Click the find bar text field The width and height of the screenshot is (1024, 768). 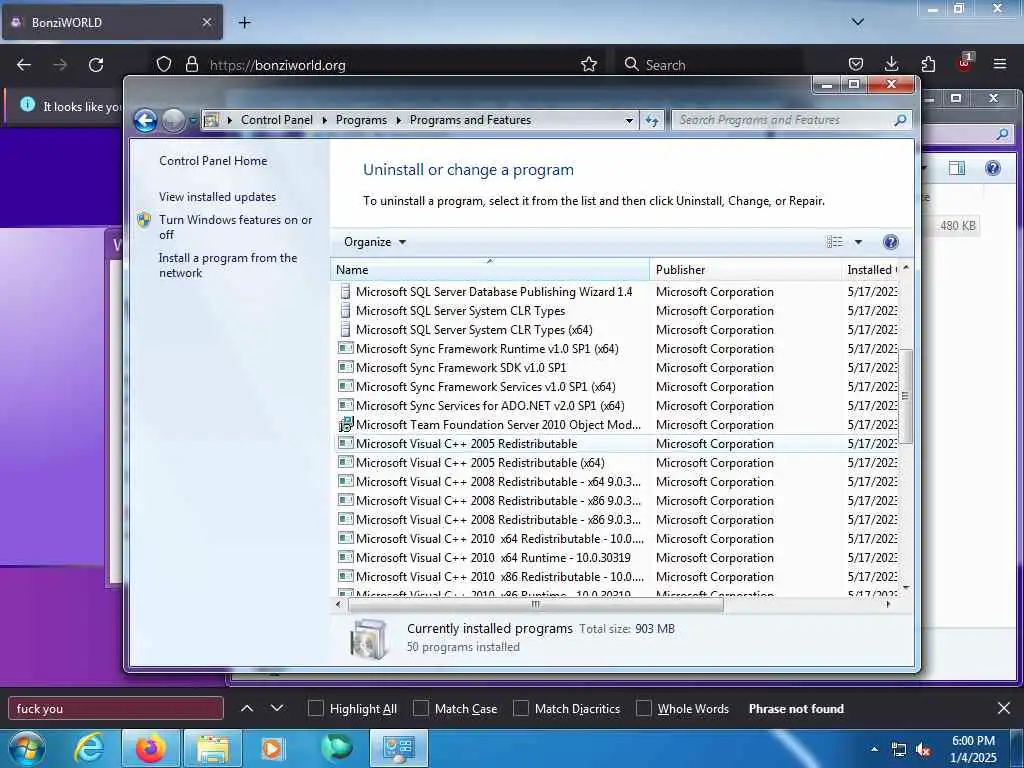point(116,709)
